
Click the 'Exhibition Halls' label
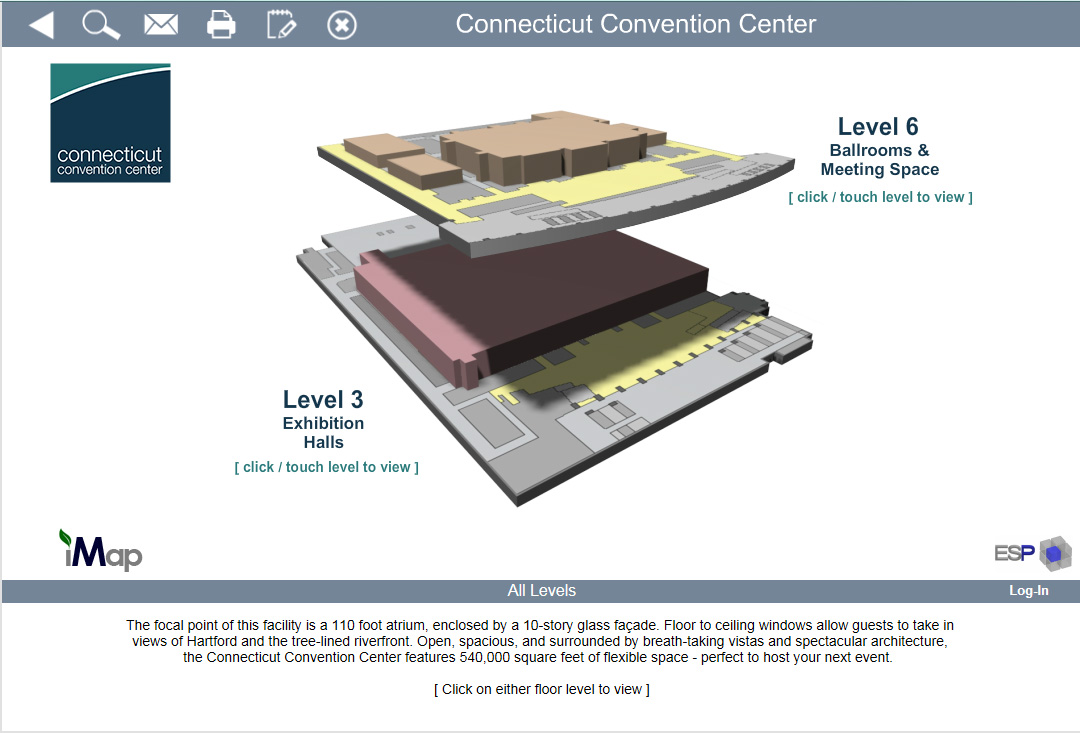click(x=323, y=433)
